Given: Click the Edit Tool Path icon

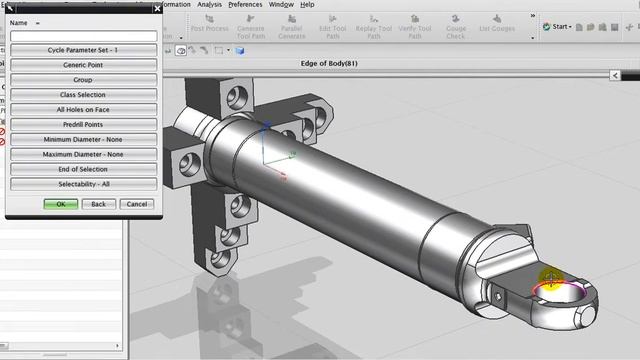Looking at the screenshot, I should click(333, 19).
